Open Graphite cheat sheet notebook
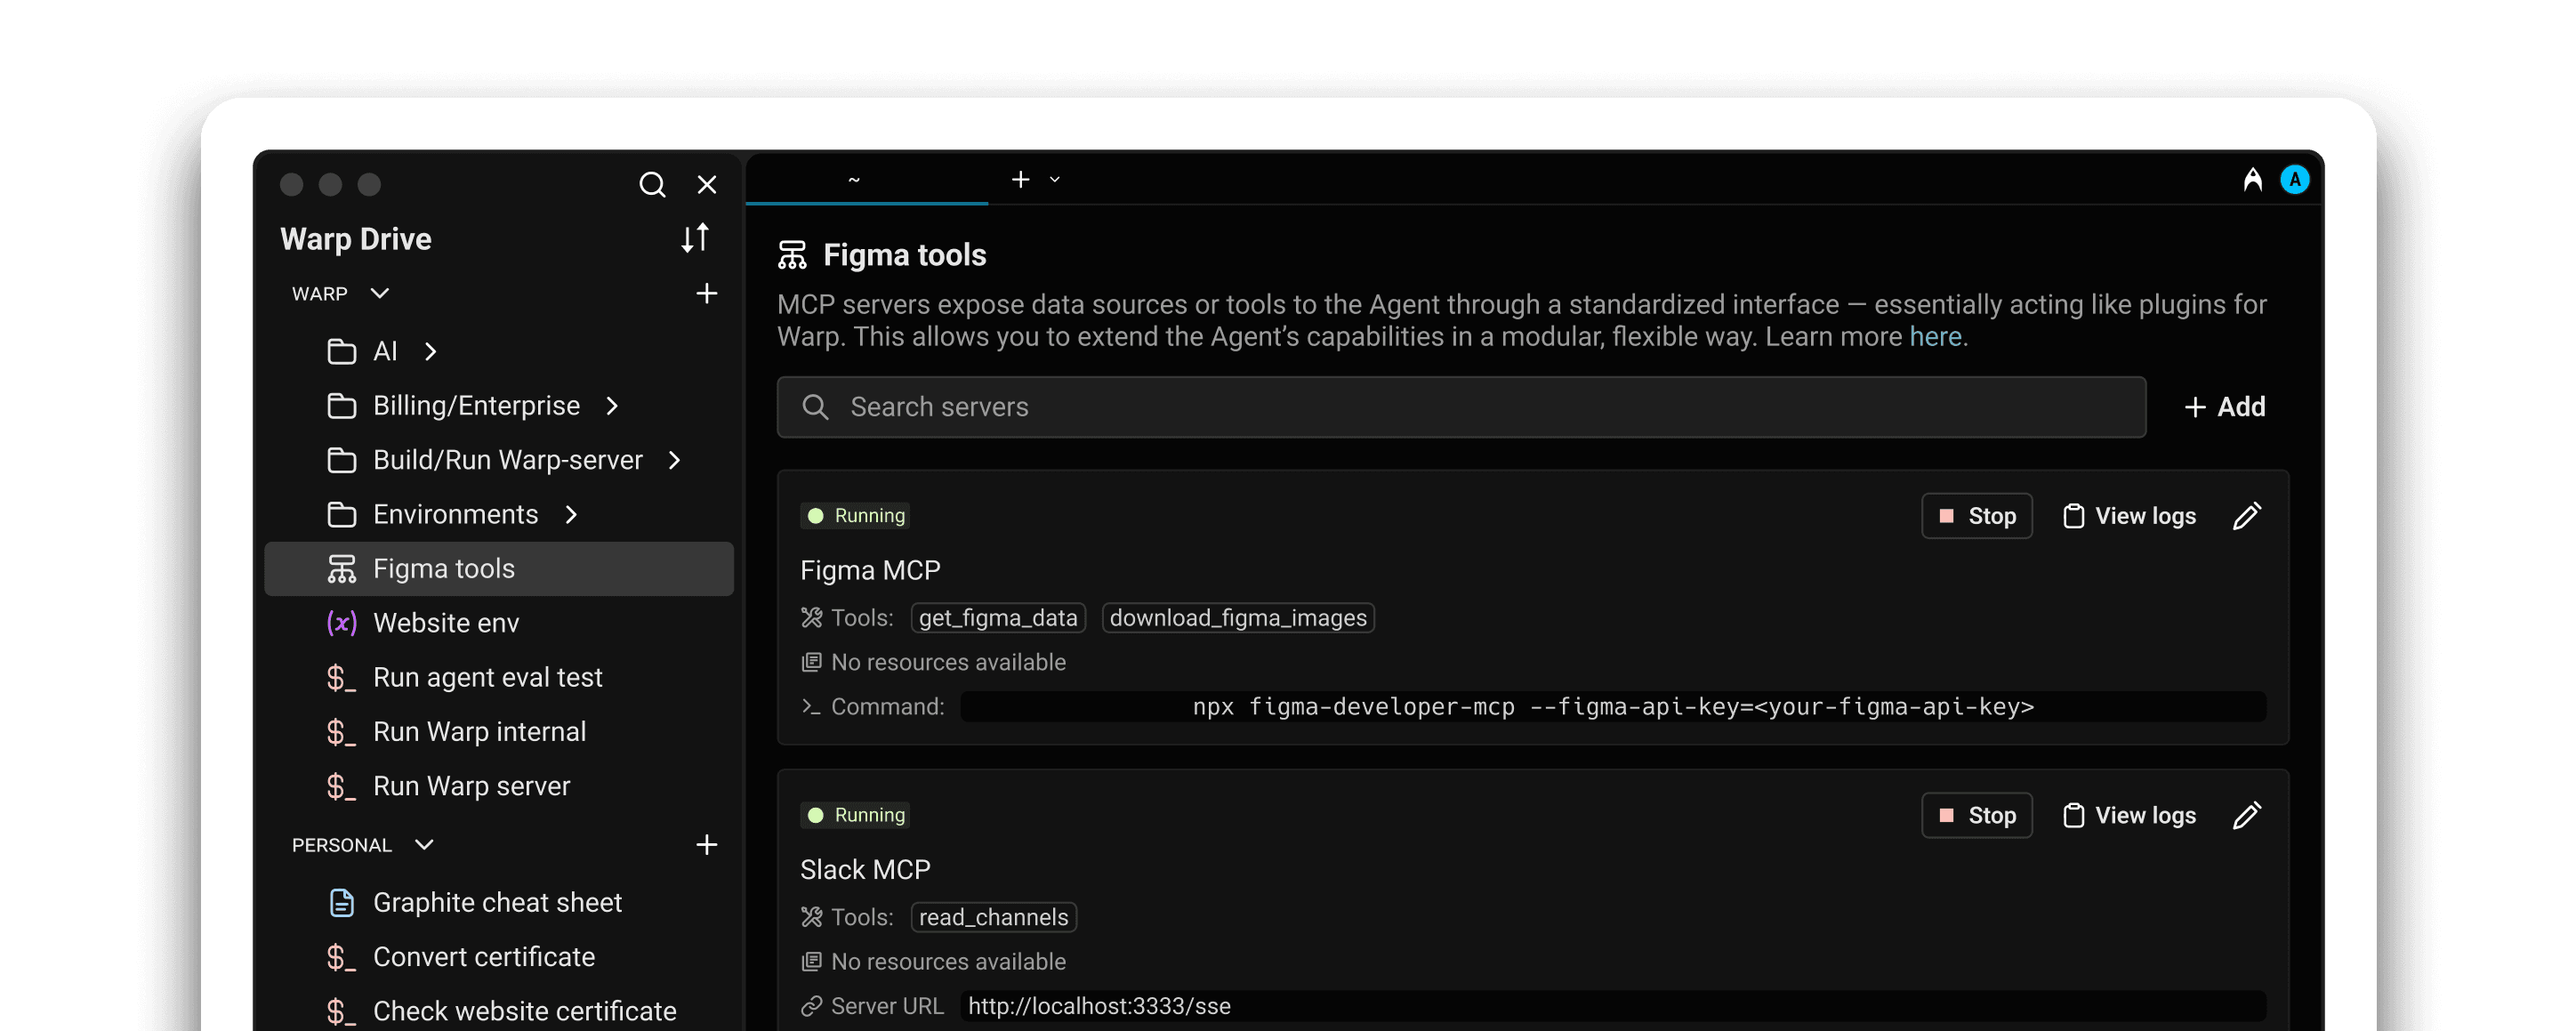The width and height of the screenshot is (2576, 1031). (499, 902)
